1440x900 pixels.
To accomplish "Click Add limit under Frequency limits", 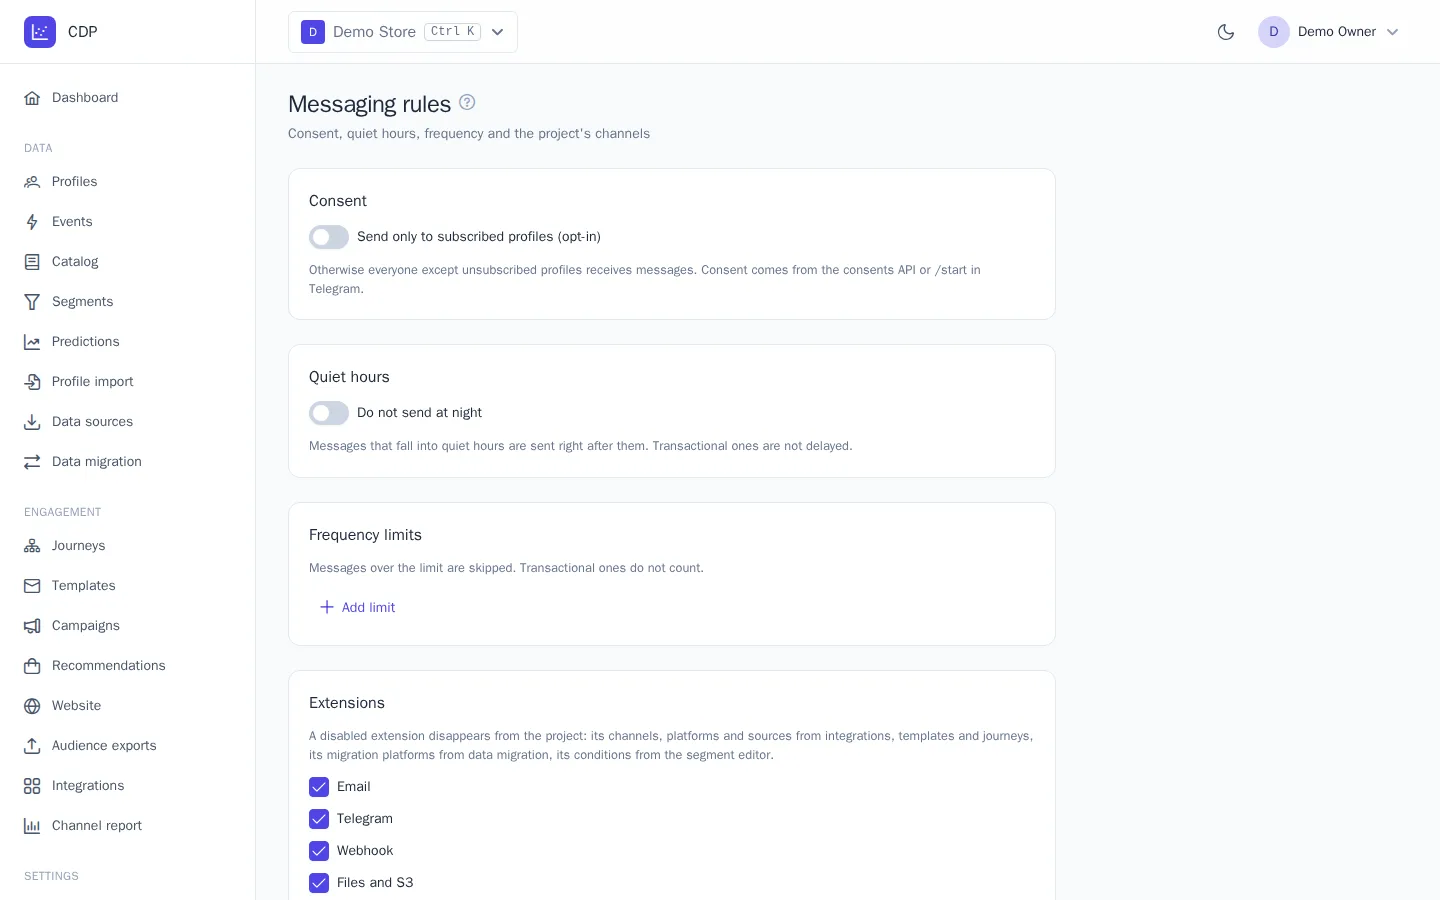I will tap(357, 607).
